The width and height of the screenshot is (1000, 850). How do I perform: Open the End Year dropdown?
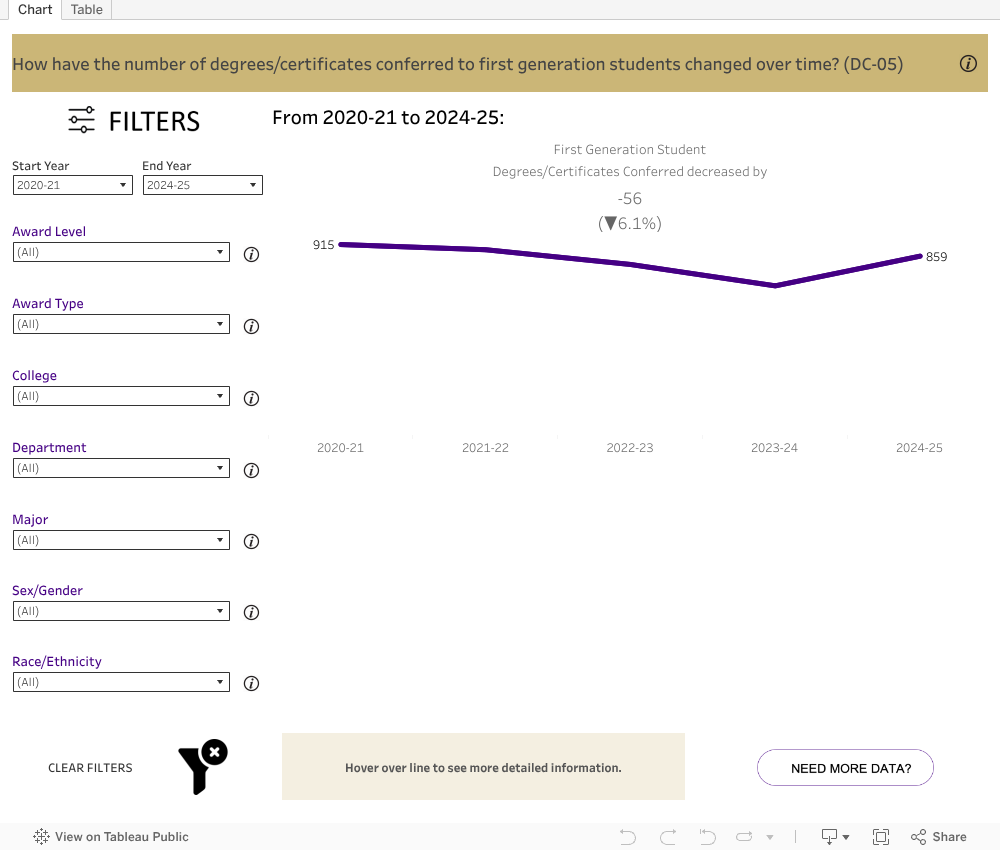[202, 185]
